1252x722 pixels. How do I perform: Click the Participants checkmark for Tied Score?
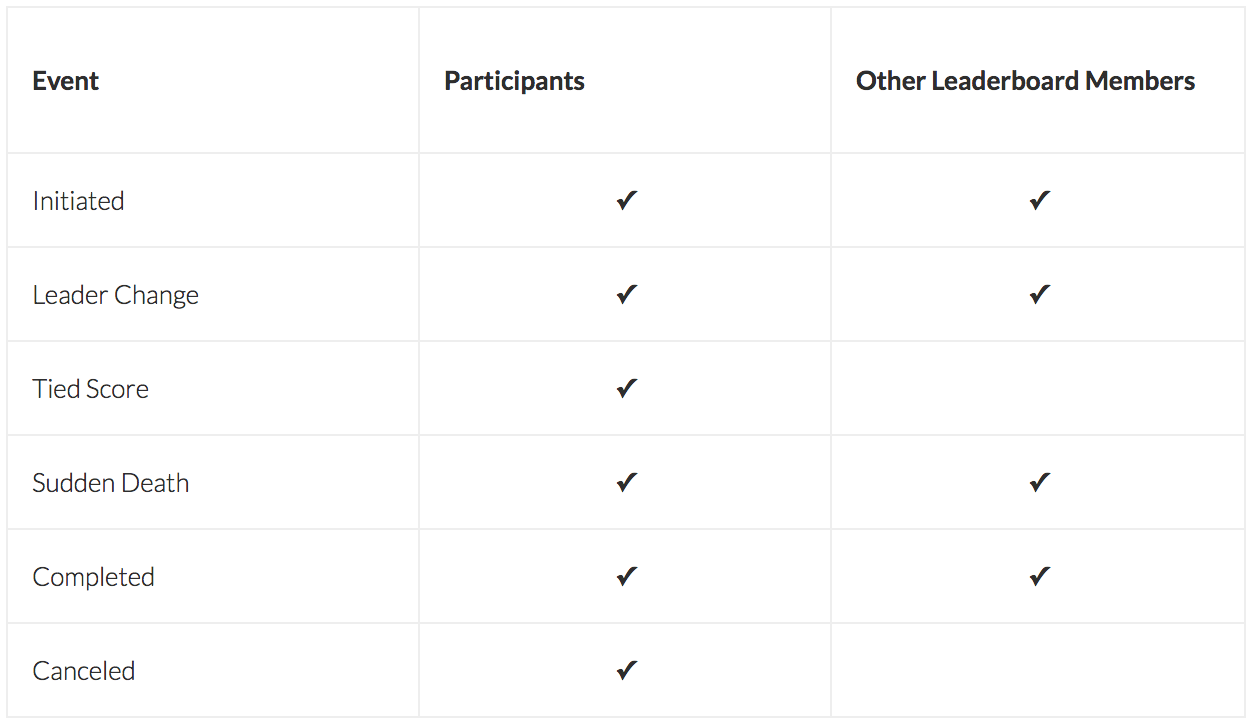click(x=626, y=389)
